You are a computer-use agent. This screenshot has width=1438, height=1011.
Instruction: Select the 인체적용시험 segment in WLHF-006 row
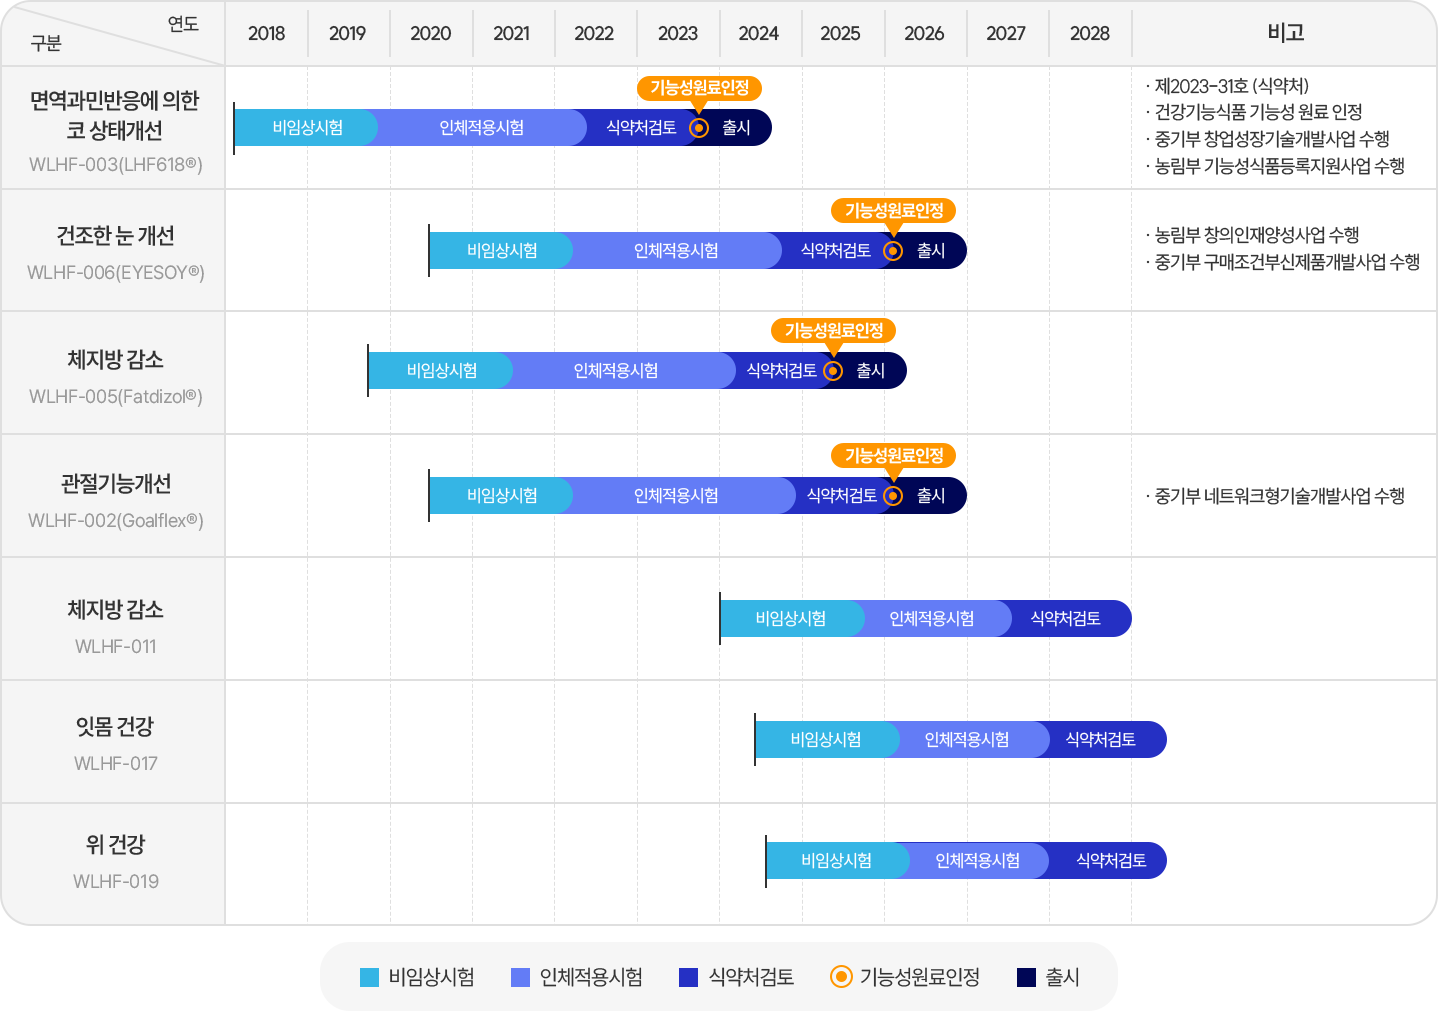tap(676, 251)
